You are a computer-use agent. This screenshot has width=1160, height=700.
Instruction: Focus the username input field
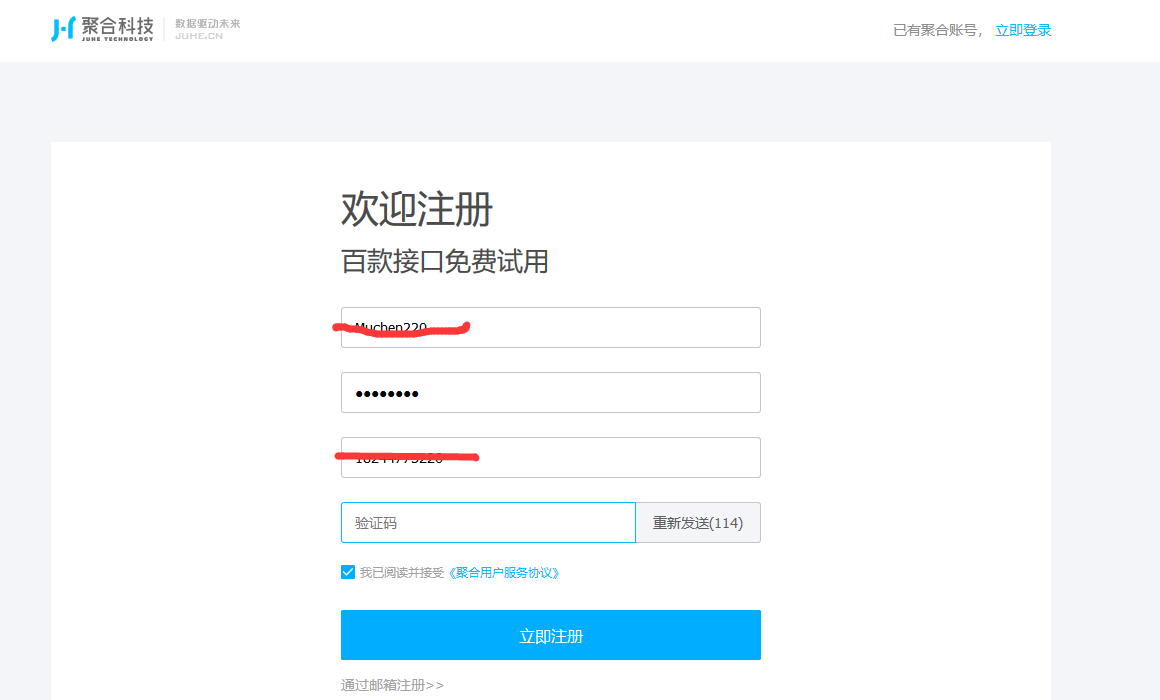(x=550, y=327)
